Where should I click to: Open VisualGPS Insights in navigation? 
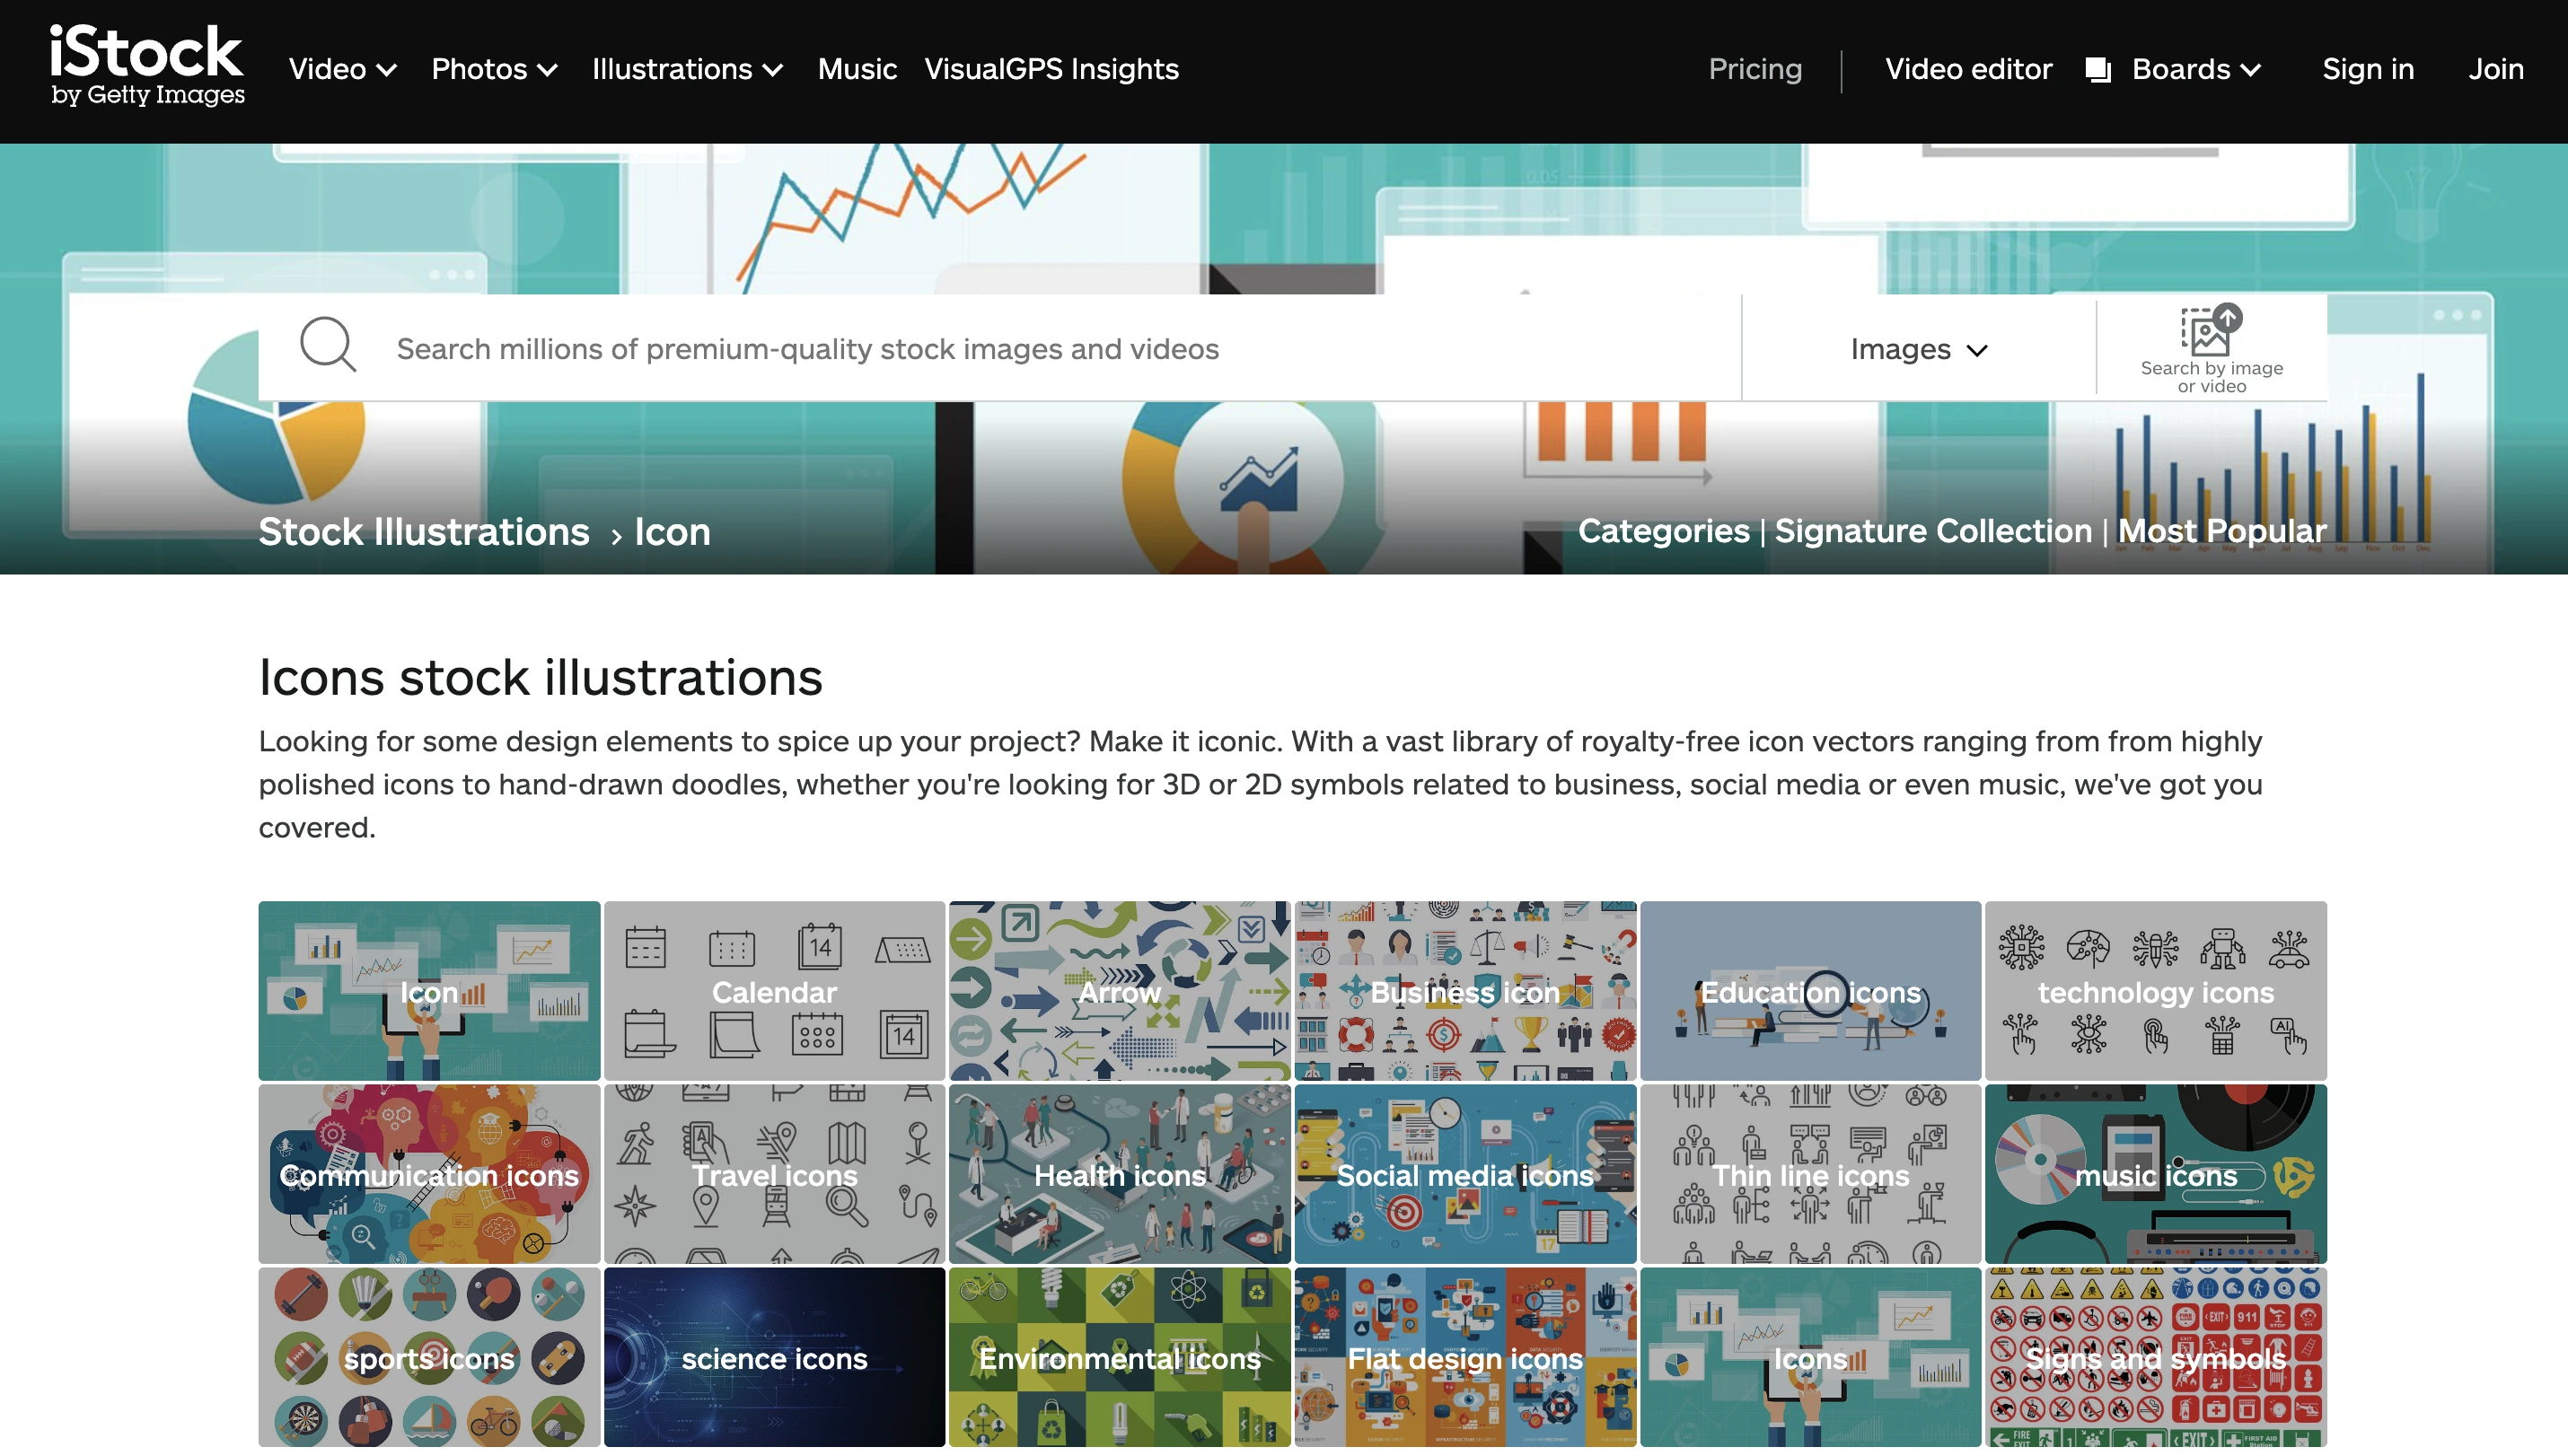[x=1051, y=69]
